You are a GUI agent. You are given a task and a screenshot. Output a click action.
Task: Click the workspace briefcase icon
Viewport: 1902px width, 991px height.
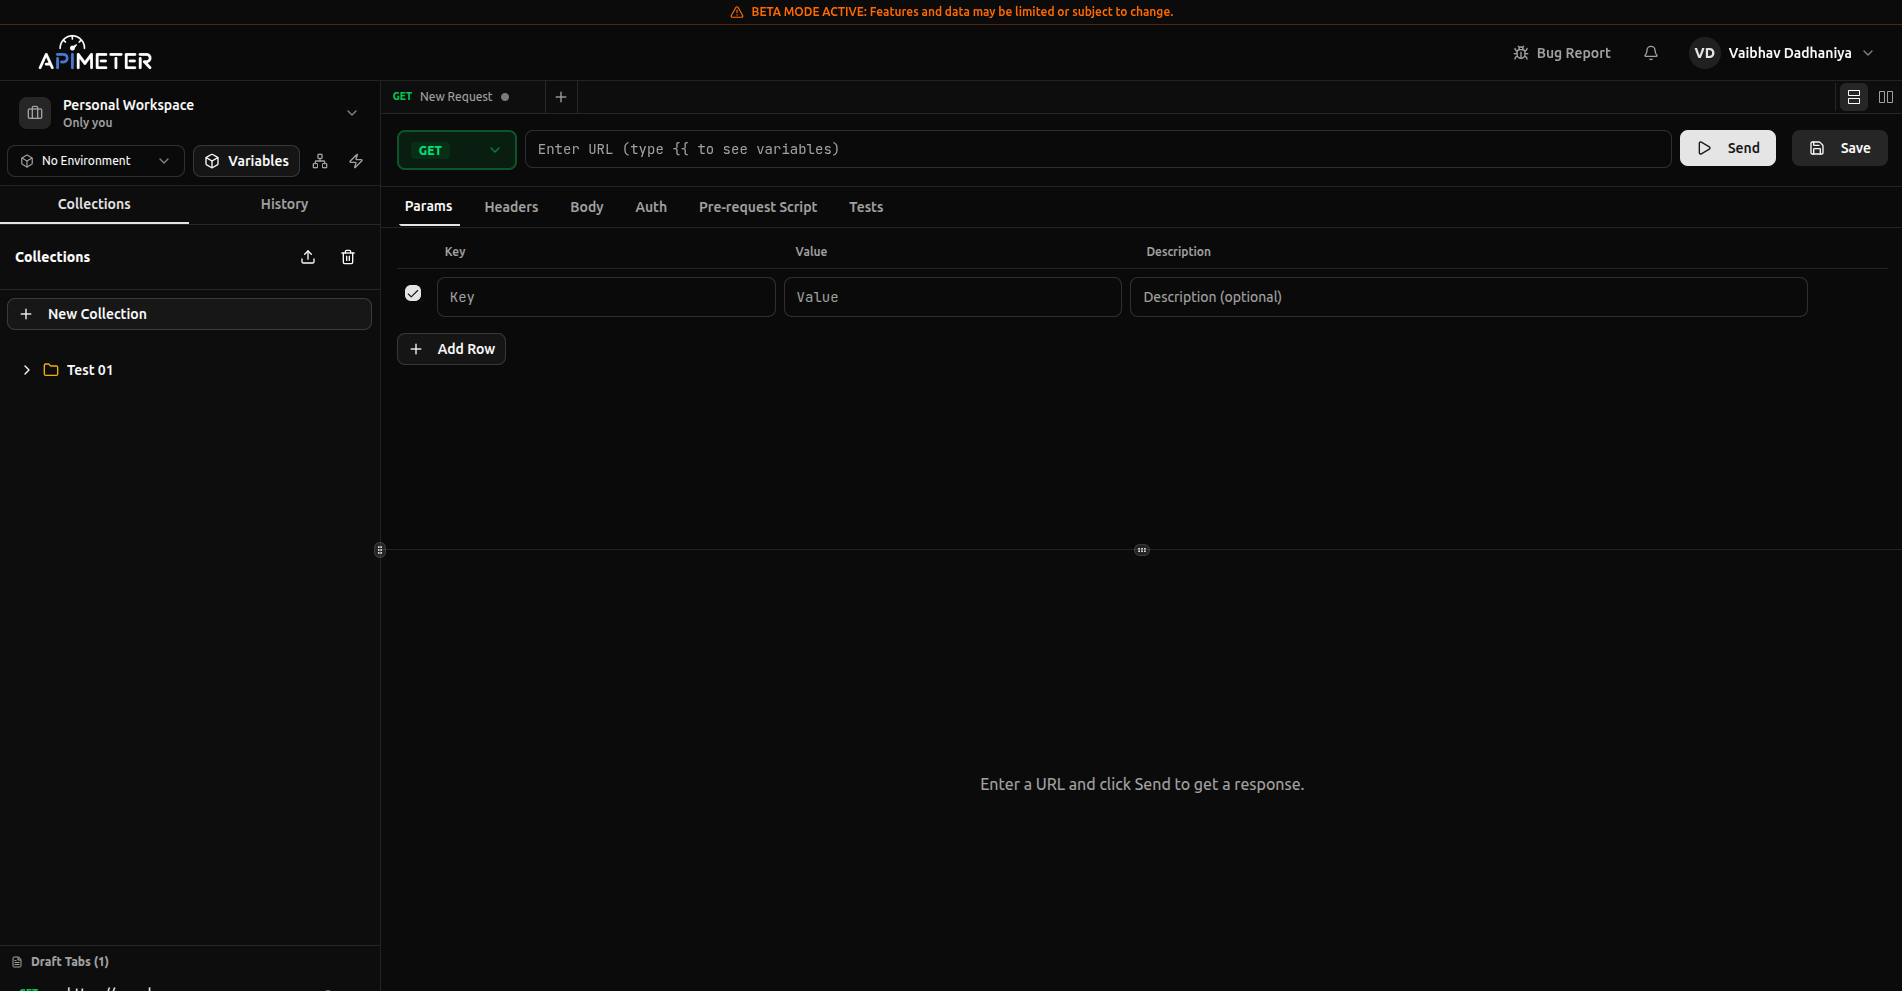pos(34,112)
